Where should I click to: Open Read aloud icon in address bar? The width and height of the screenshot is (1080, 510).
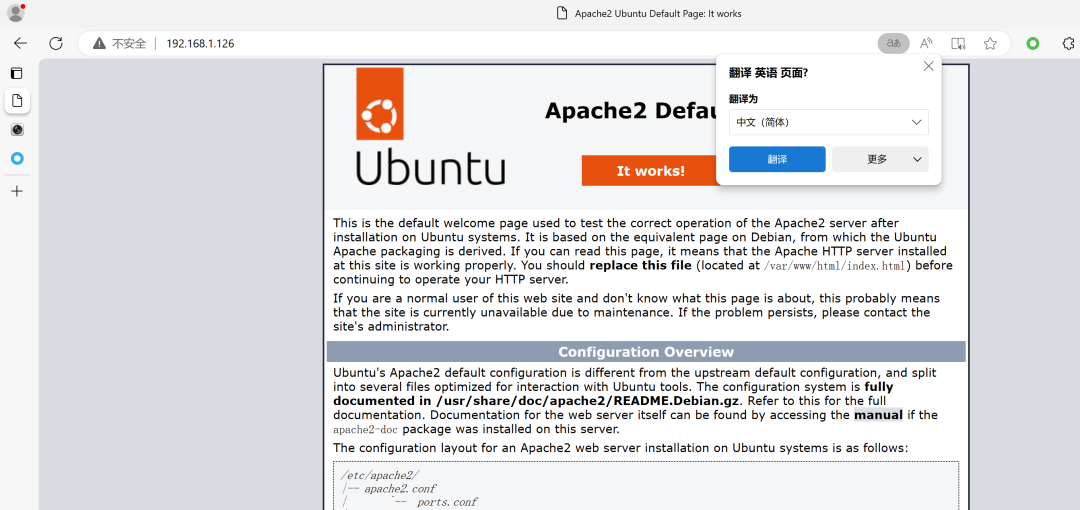point(926,43)
